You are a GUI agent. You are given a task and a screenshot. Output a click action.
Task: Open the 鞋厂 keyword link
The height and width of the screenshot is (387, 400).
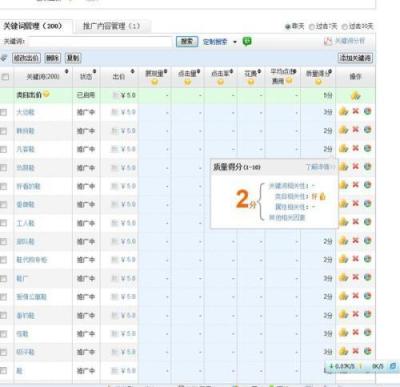[x=21, y=278]
